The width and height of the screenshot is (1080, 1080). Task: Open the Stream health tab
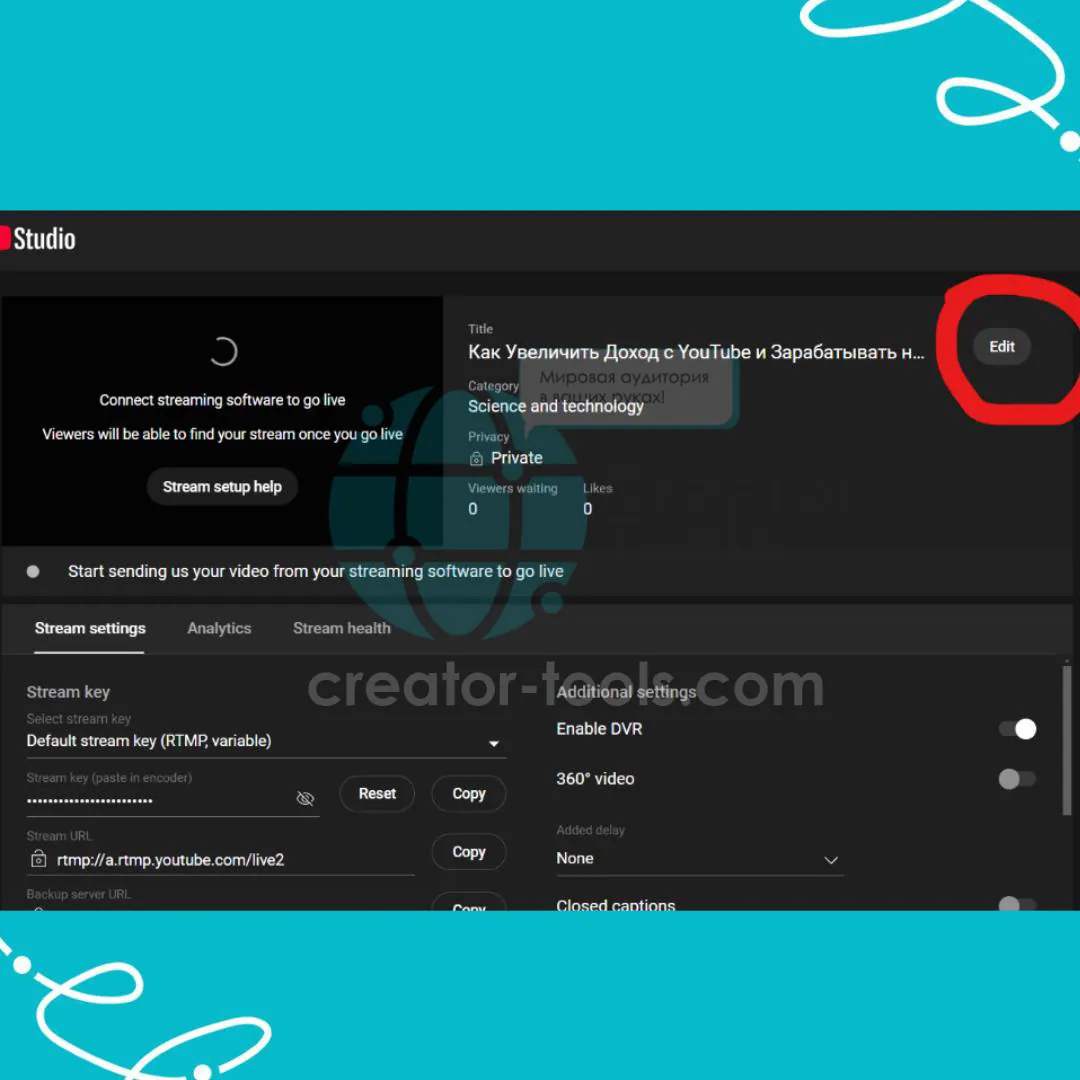pos(342,628)
